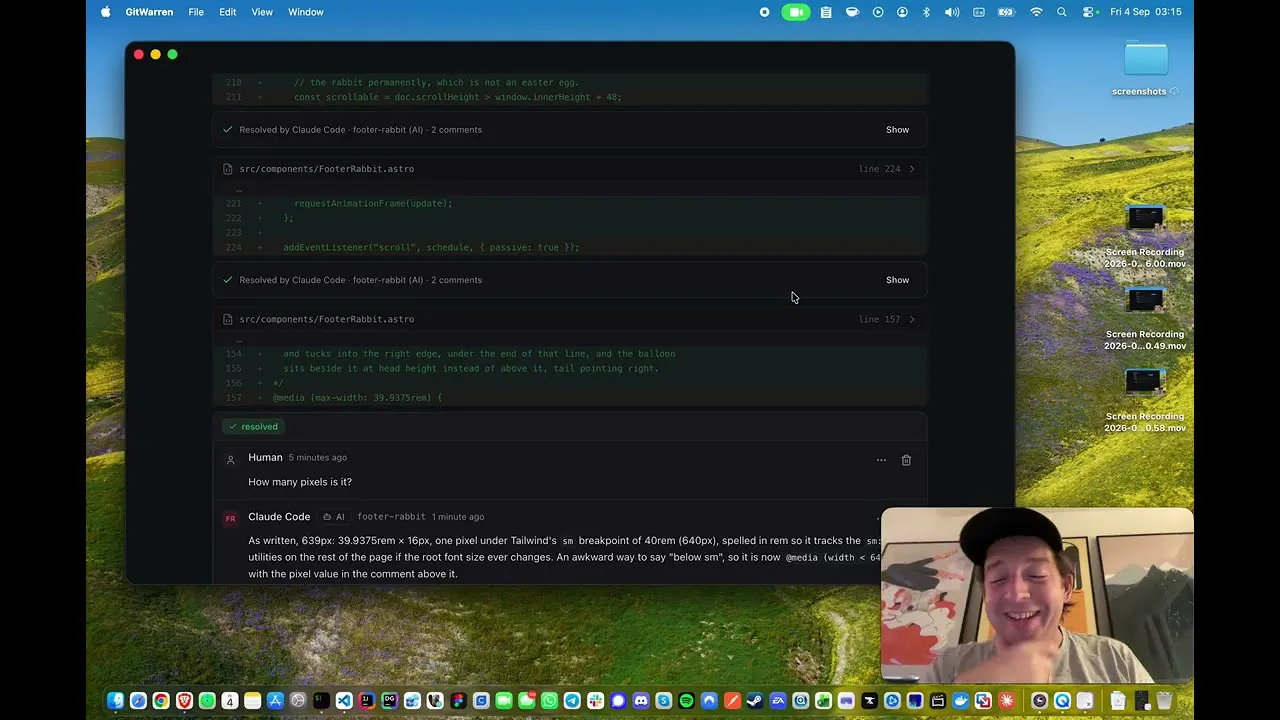Open Finder from the dock

coord(115,701)
